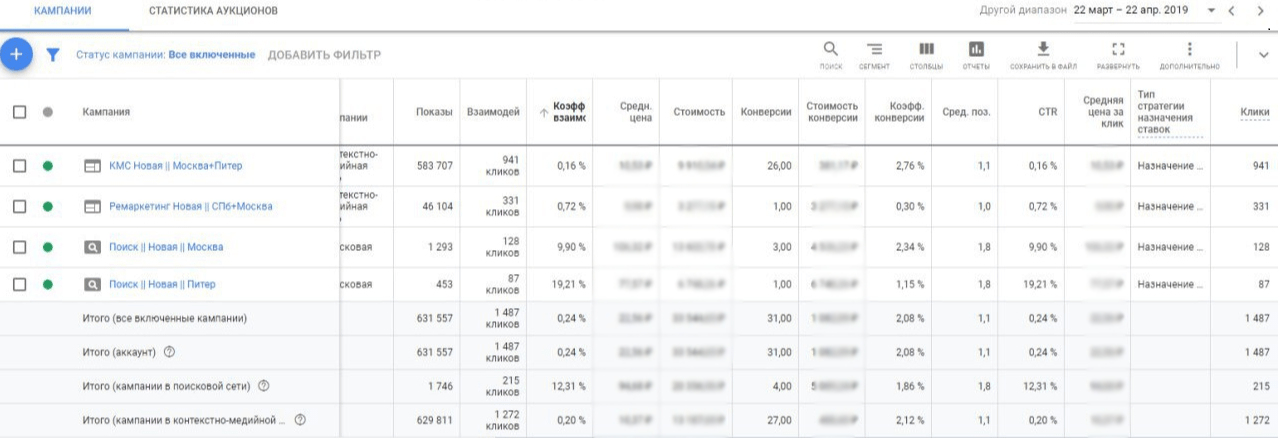Sort by Стоимость конверсии column

[832, 112]
